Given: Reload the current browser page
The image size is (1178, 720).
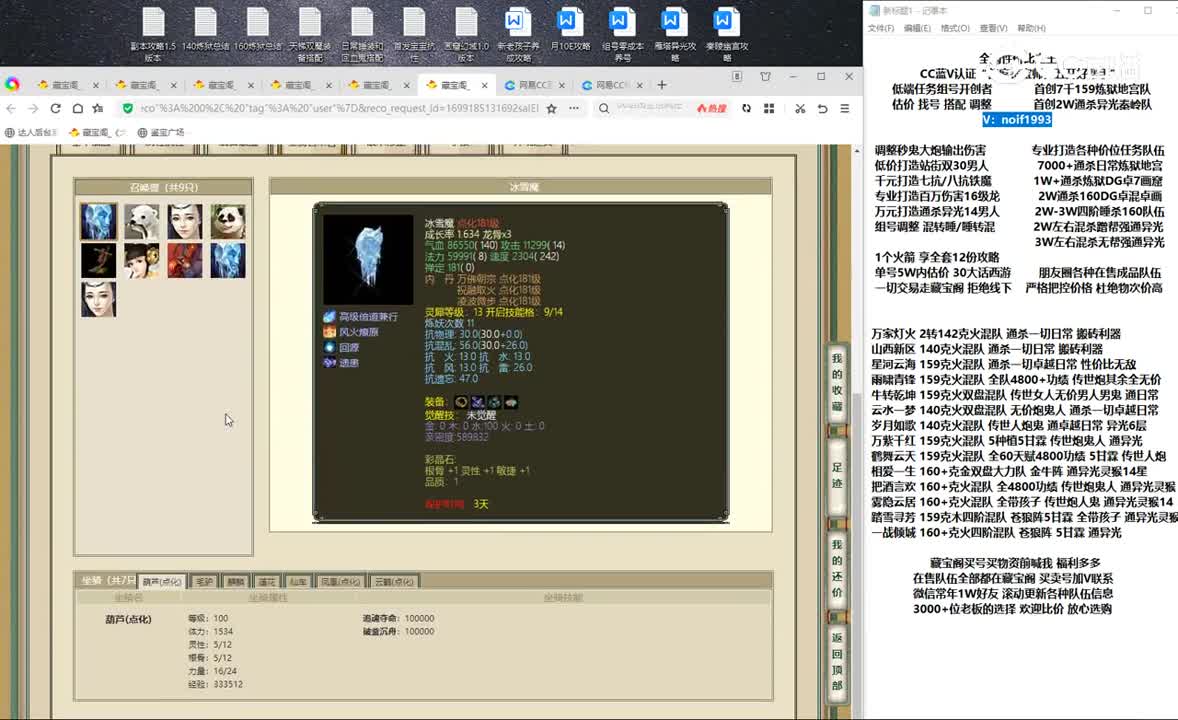Looking at the screenshot, I should (55, 108).
